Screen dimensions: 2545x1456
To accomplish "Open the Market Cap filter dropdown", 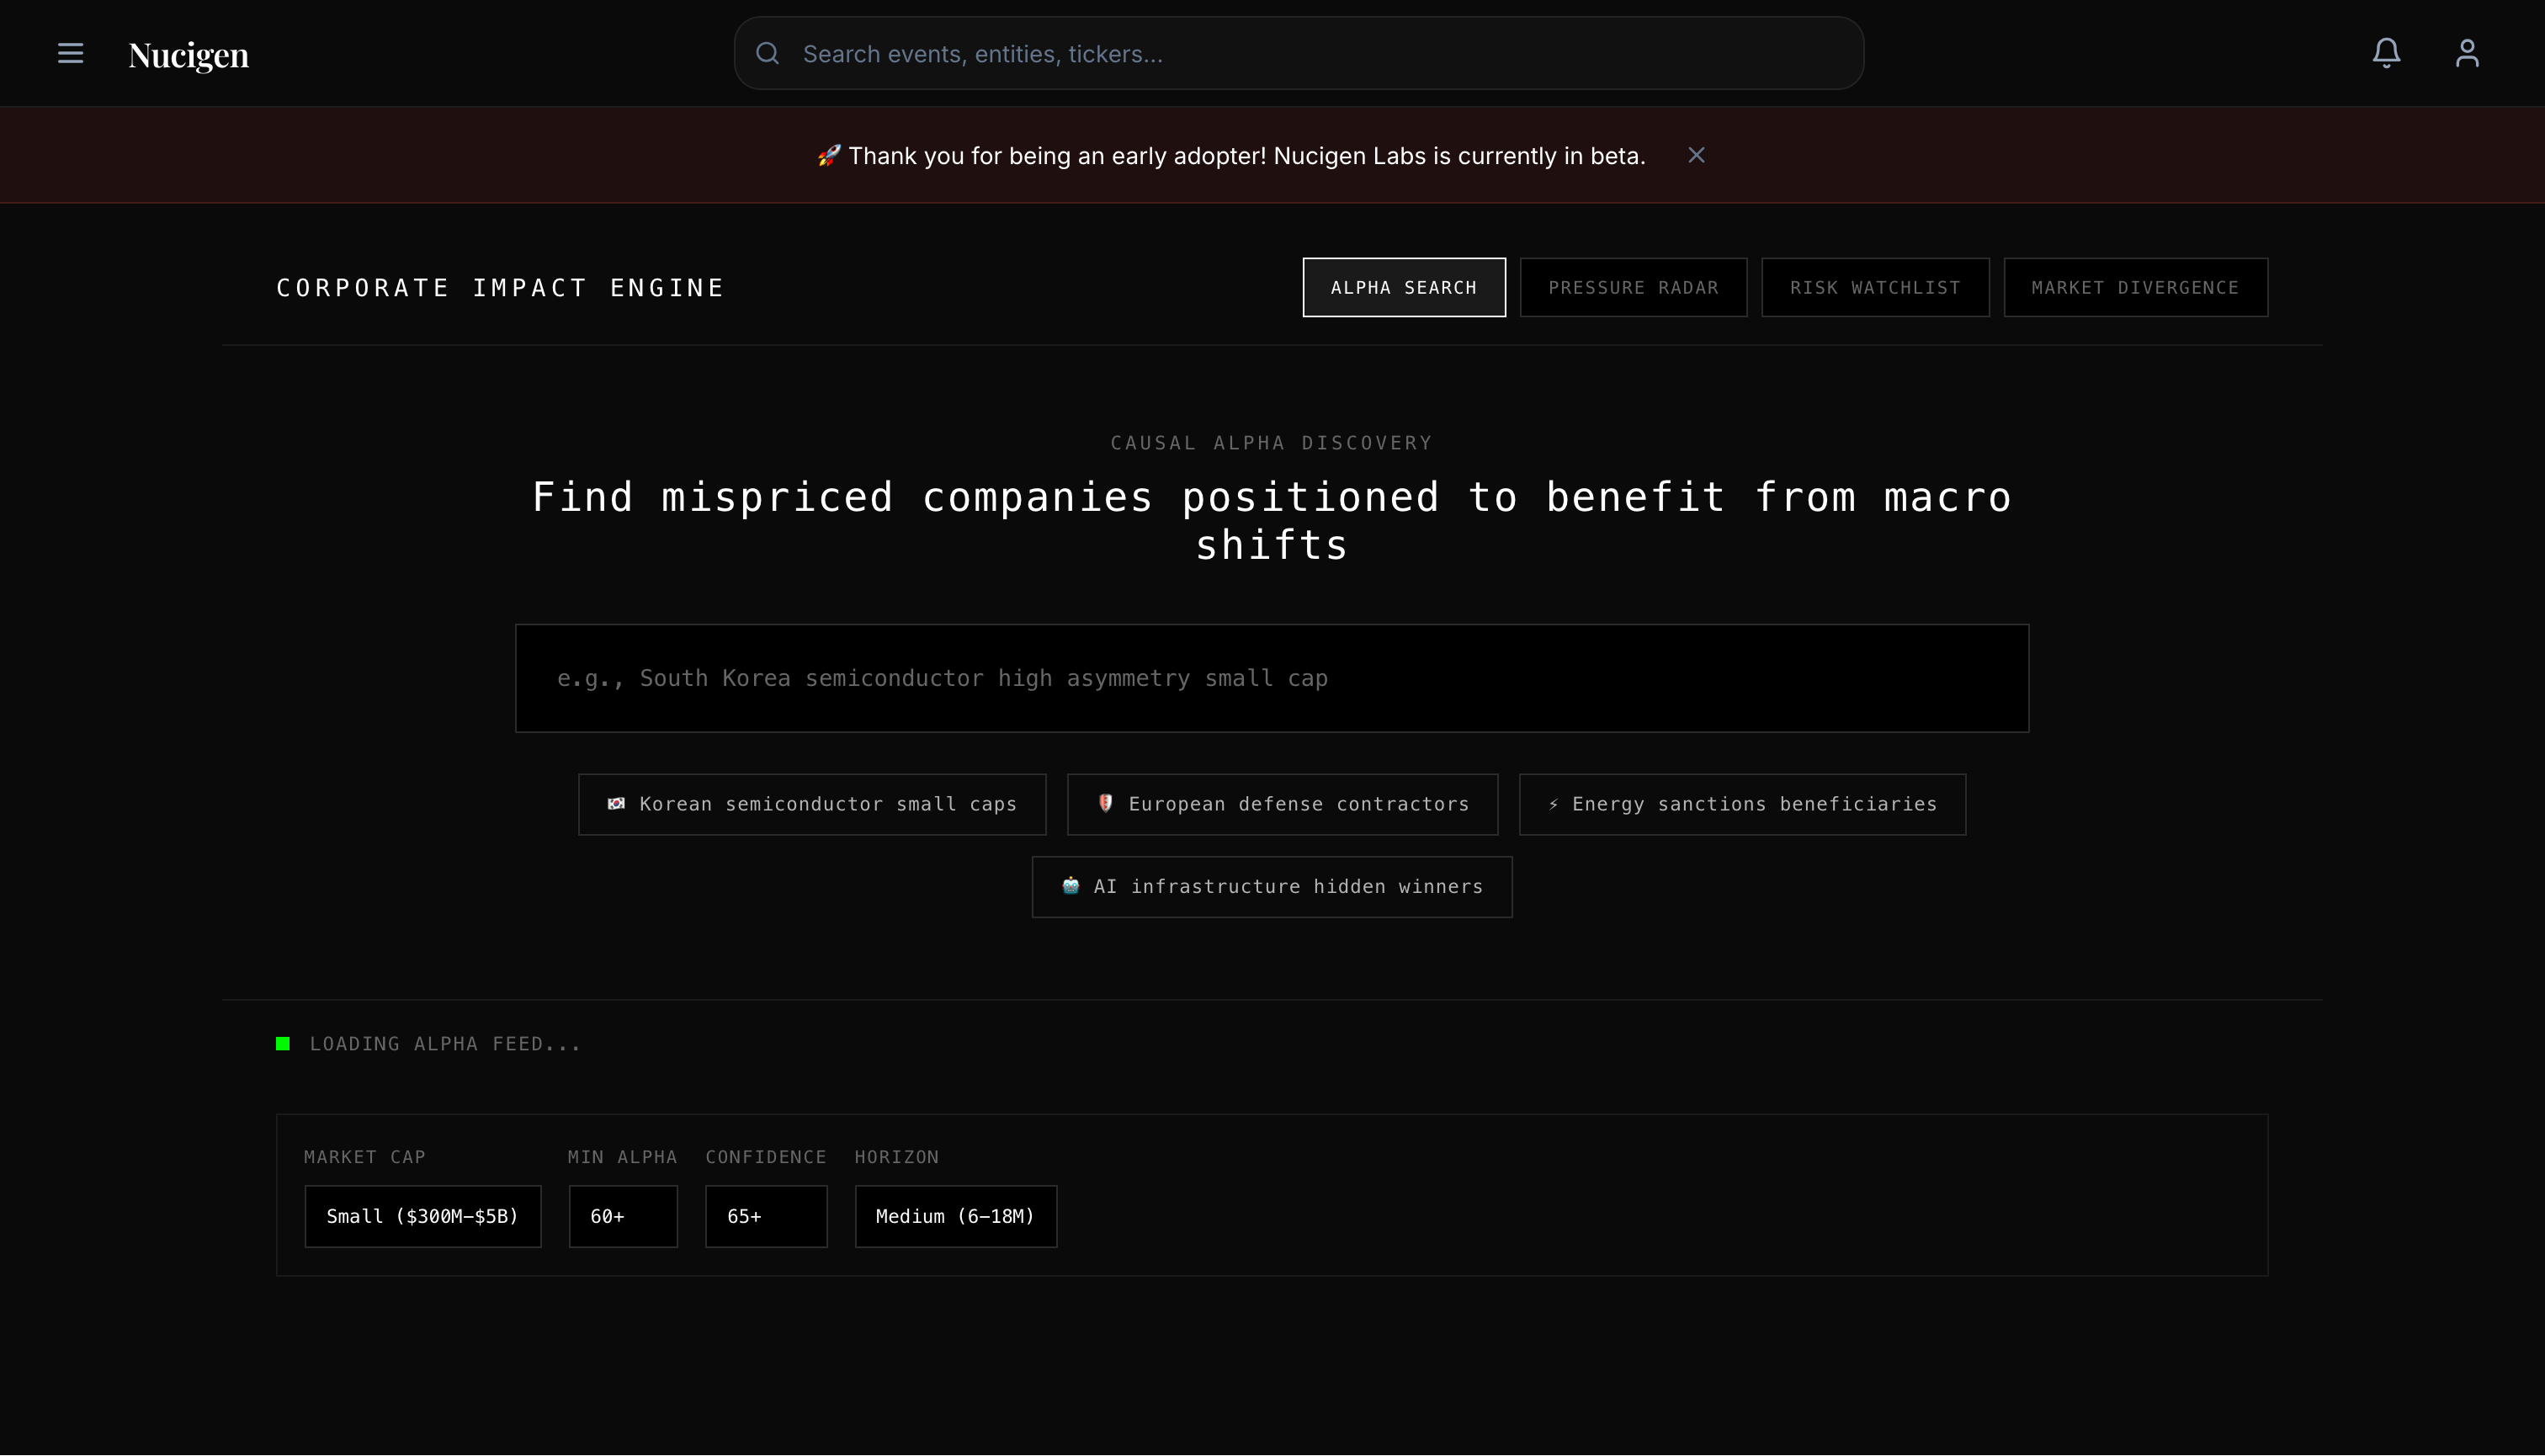I will coord(422,1216).
